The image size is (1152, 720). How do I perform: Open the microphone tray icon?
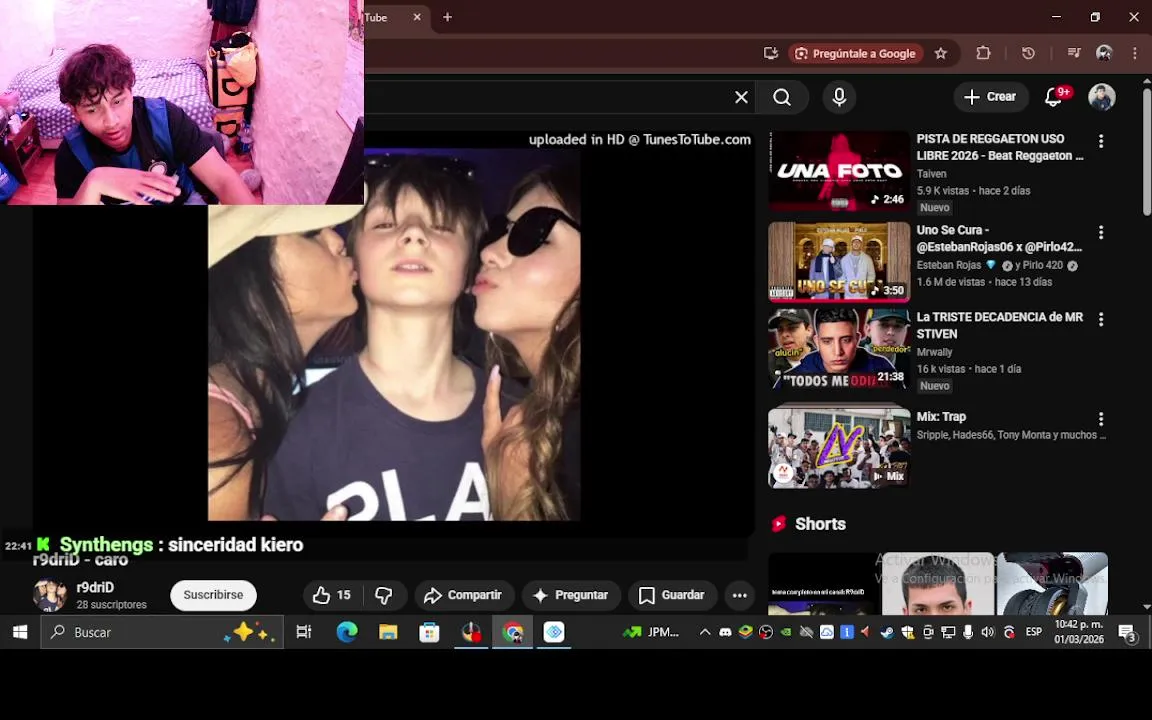pyautogui.click(x=968, y=632)
